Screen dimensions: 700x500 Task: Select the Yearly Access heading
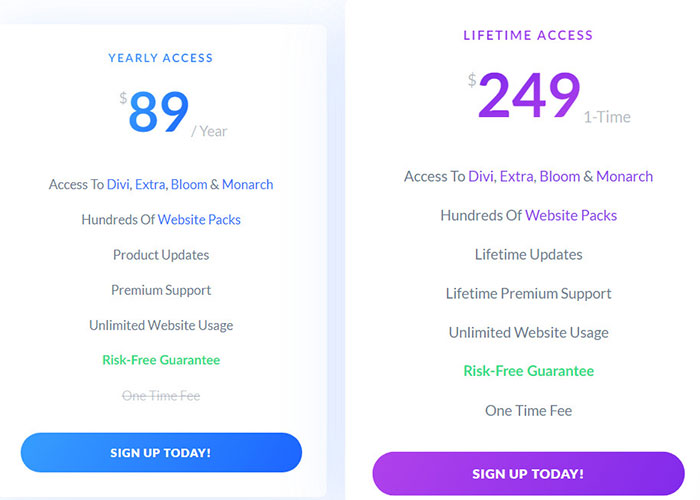161,58
